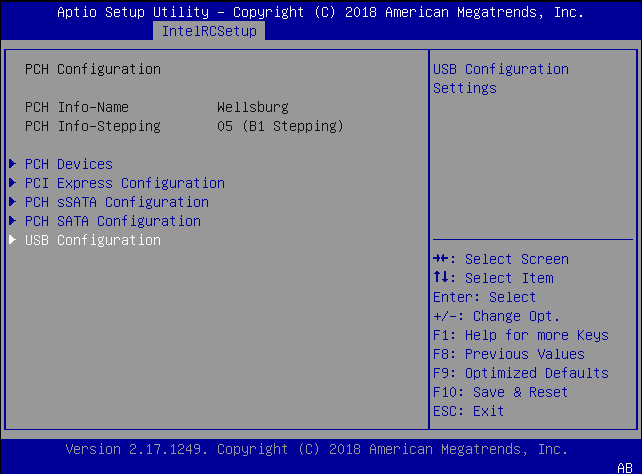This screenshot has width=642, height=474.
Task: Click the F1 Help for more Keys hint
Action: (520, 335)
